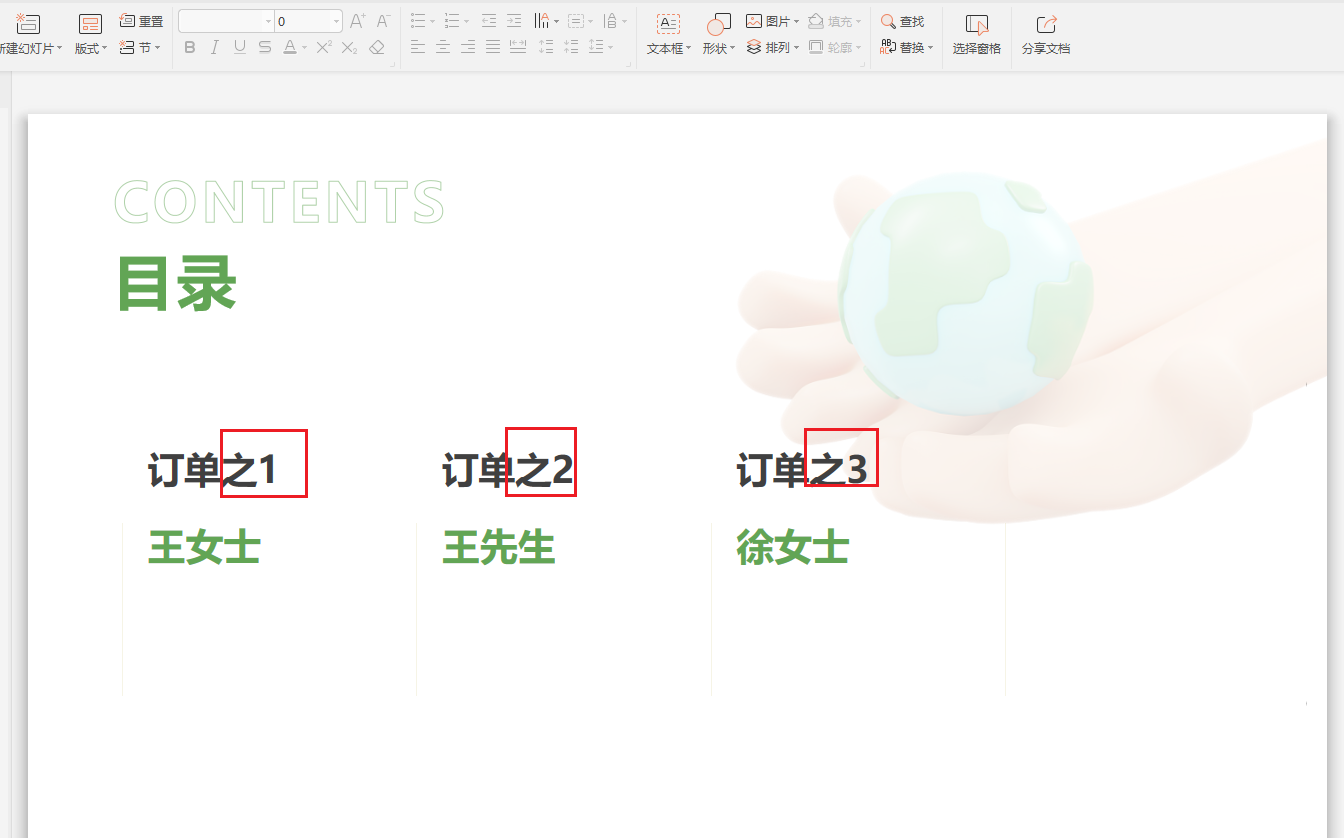Click the clear formatting eraser icon

point(376,46)
